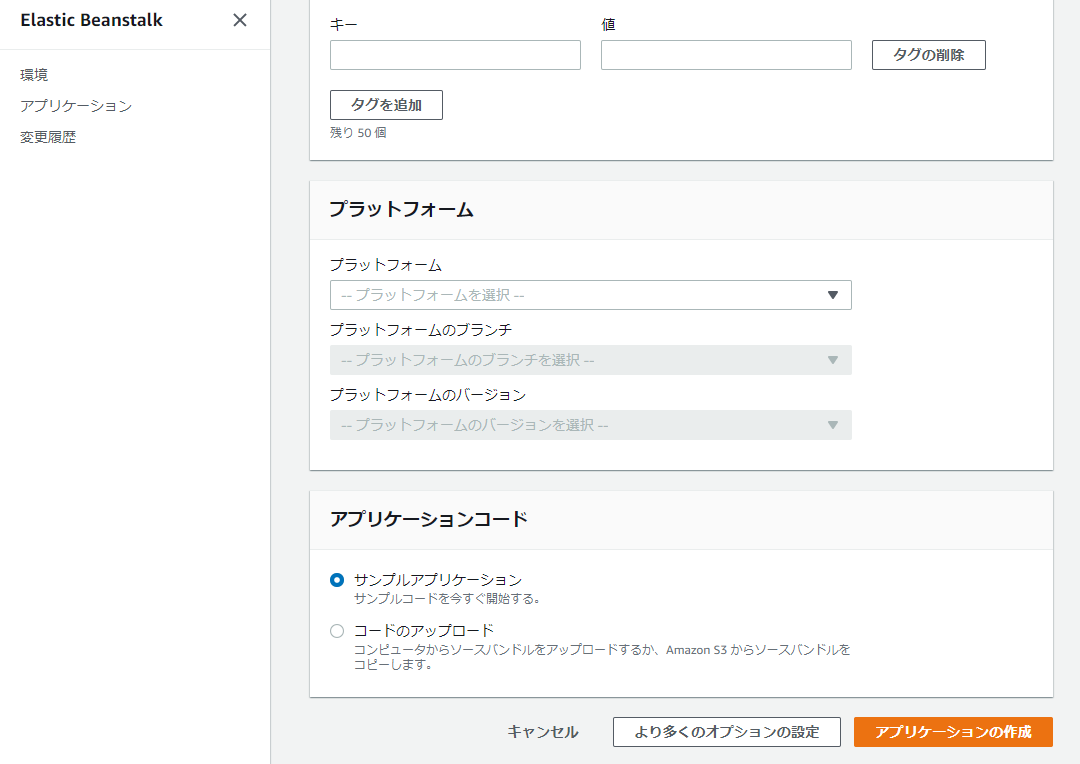Click the キー tag input field
The image size is (1080, 764).
pyautogui.click(x=455, y=55)
